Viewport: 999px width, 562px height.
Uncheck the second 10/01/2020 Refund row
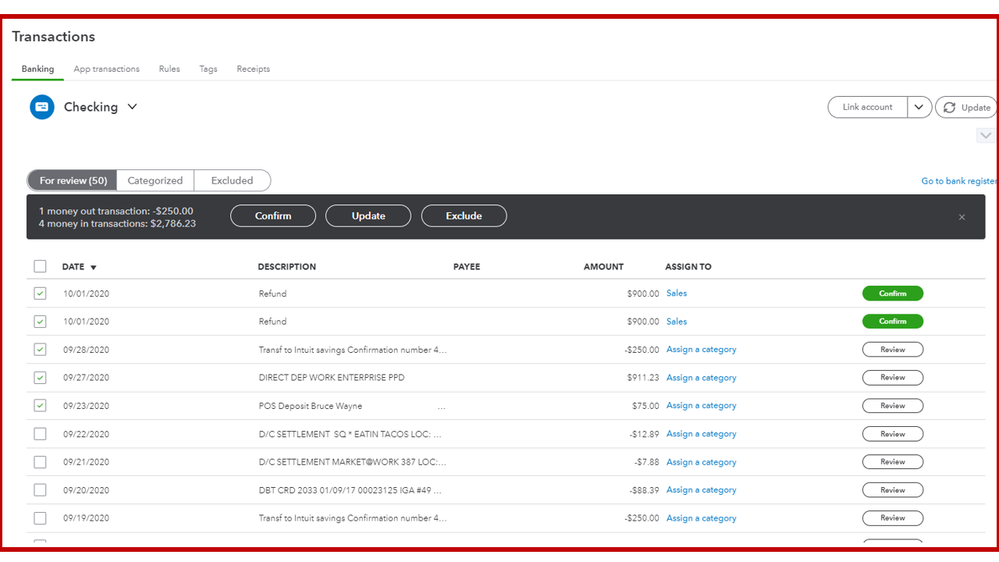click(x=40, y=322)
